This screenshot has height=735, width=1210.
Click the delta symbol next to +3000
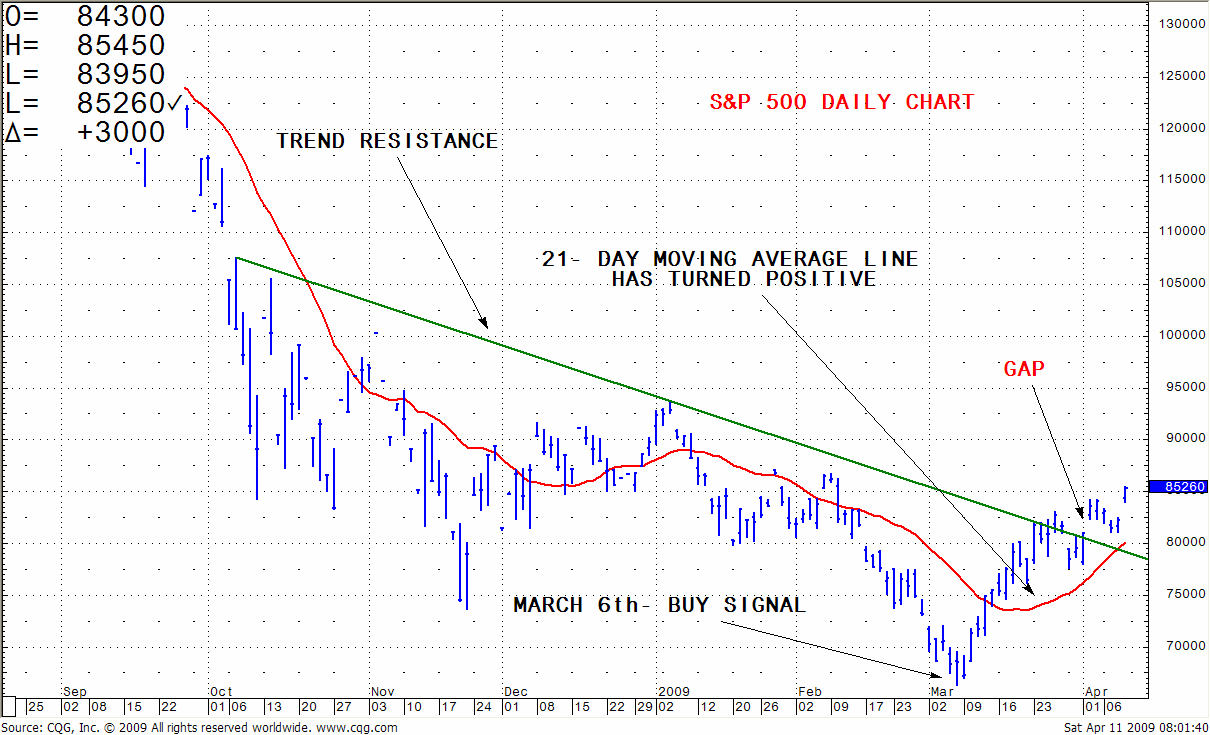pos(13,132)
